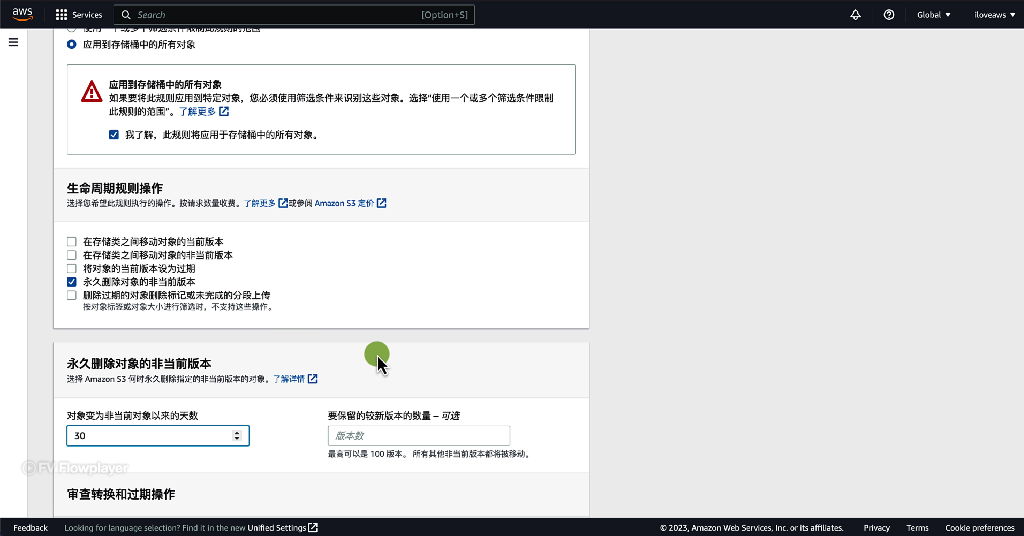The image size is (1024, 536).
Task: Check '在存储类之间移动对象的当前版本'
Action: pos(72,242)
